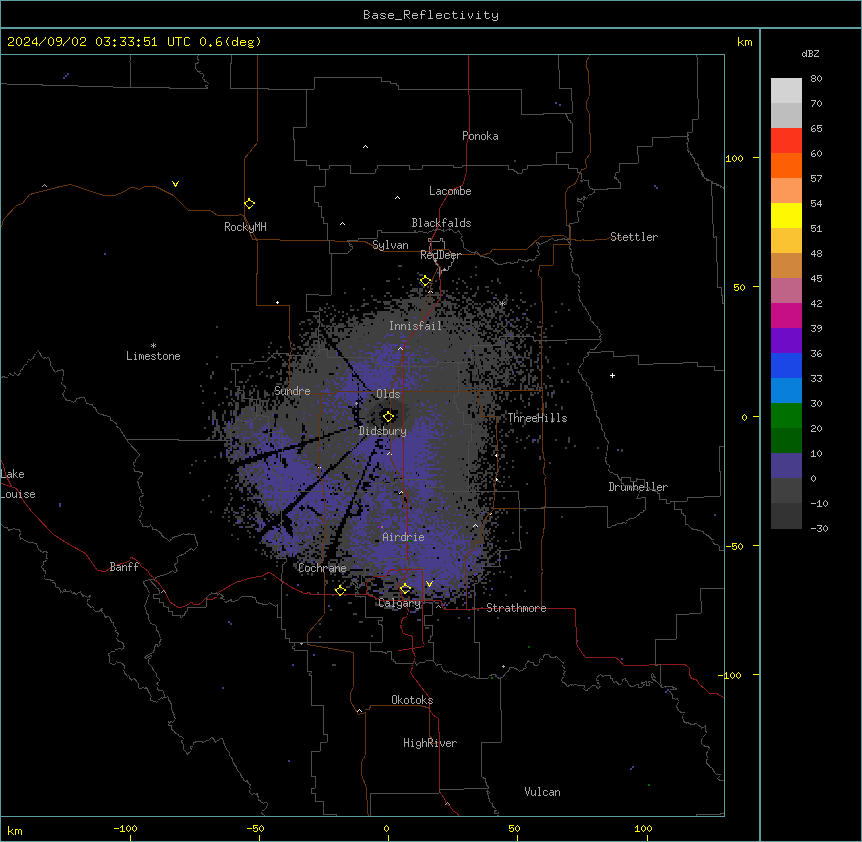The width and height of the screenshot is (862, 842).
Task: Click the km unit label at bottom left
Action: tap(15, 830)
